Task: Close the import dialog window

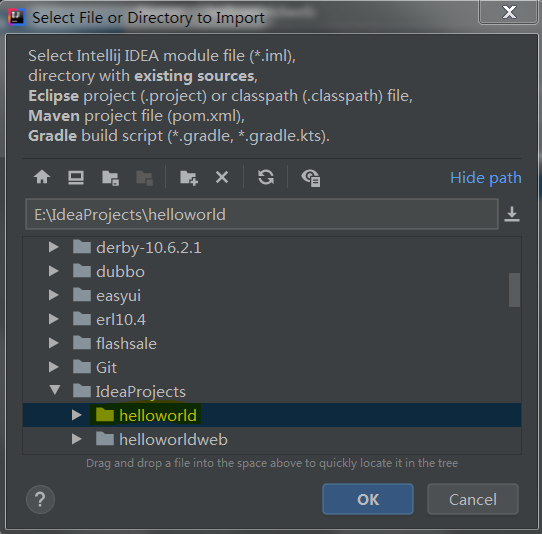Action: tap(508, 12)
